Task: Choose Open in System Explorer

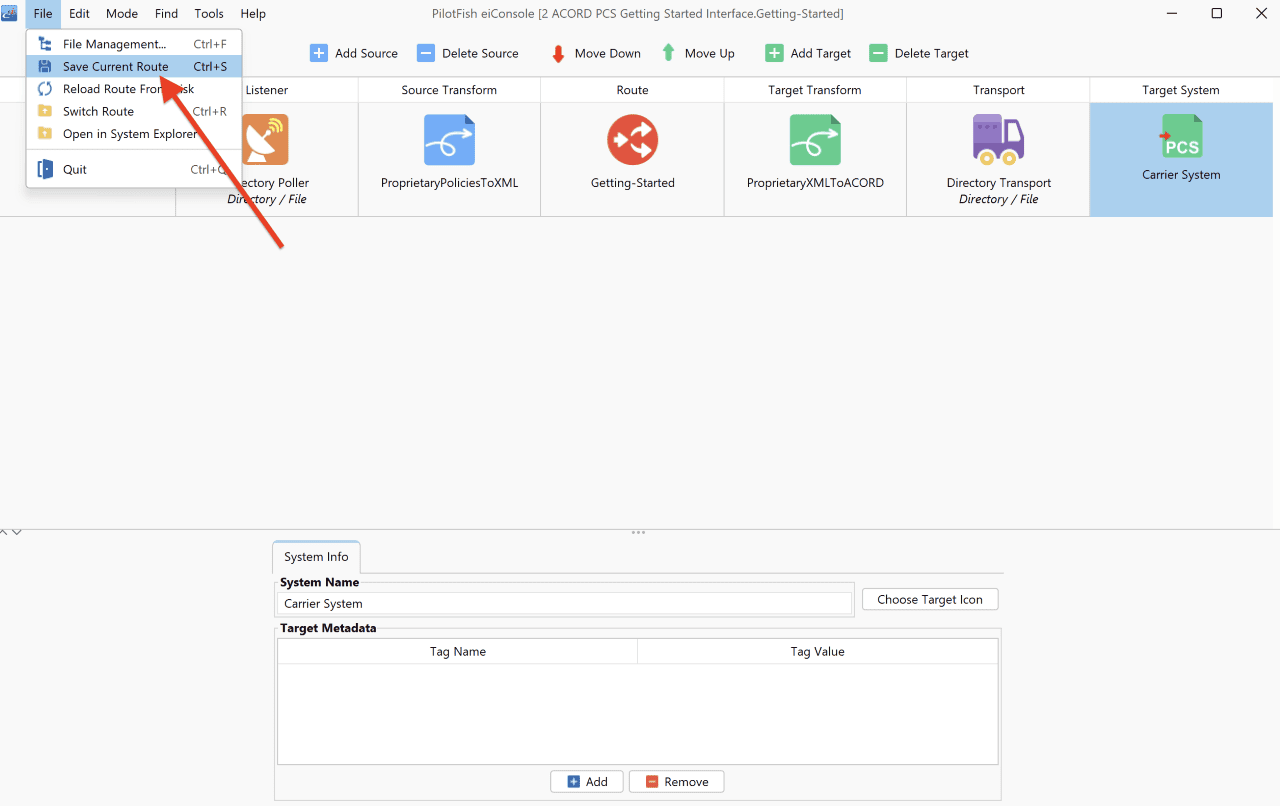Action: [x=134, y=134]
